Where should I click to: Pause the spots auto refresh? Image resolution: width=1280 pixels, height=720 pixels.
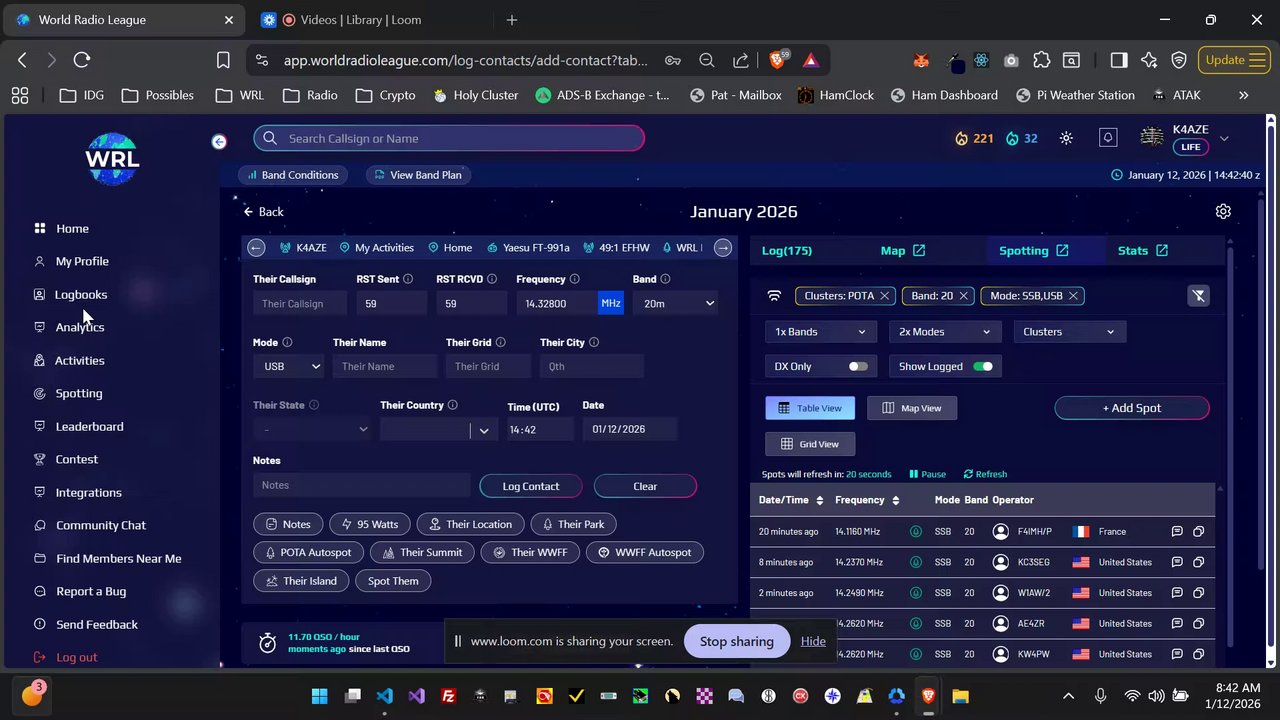click(x=927, y=474)
